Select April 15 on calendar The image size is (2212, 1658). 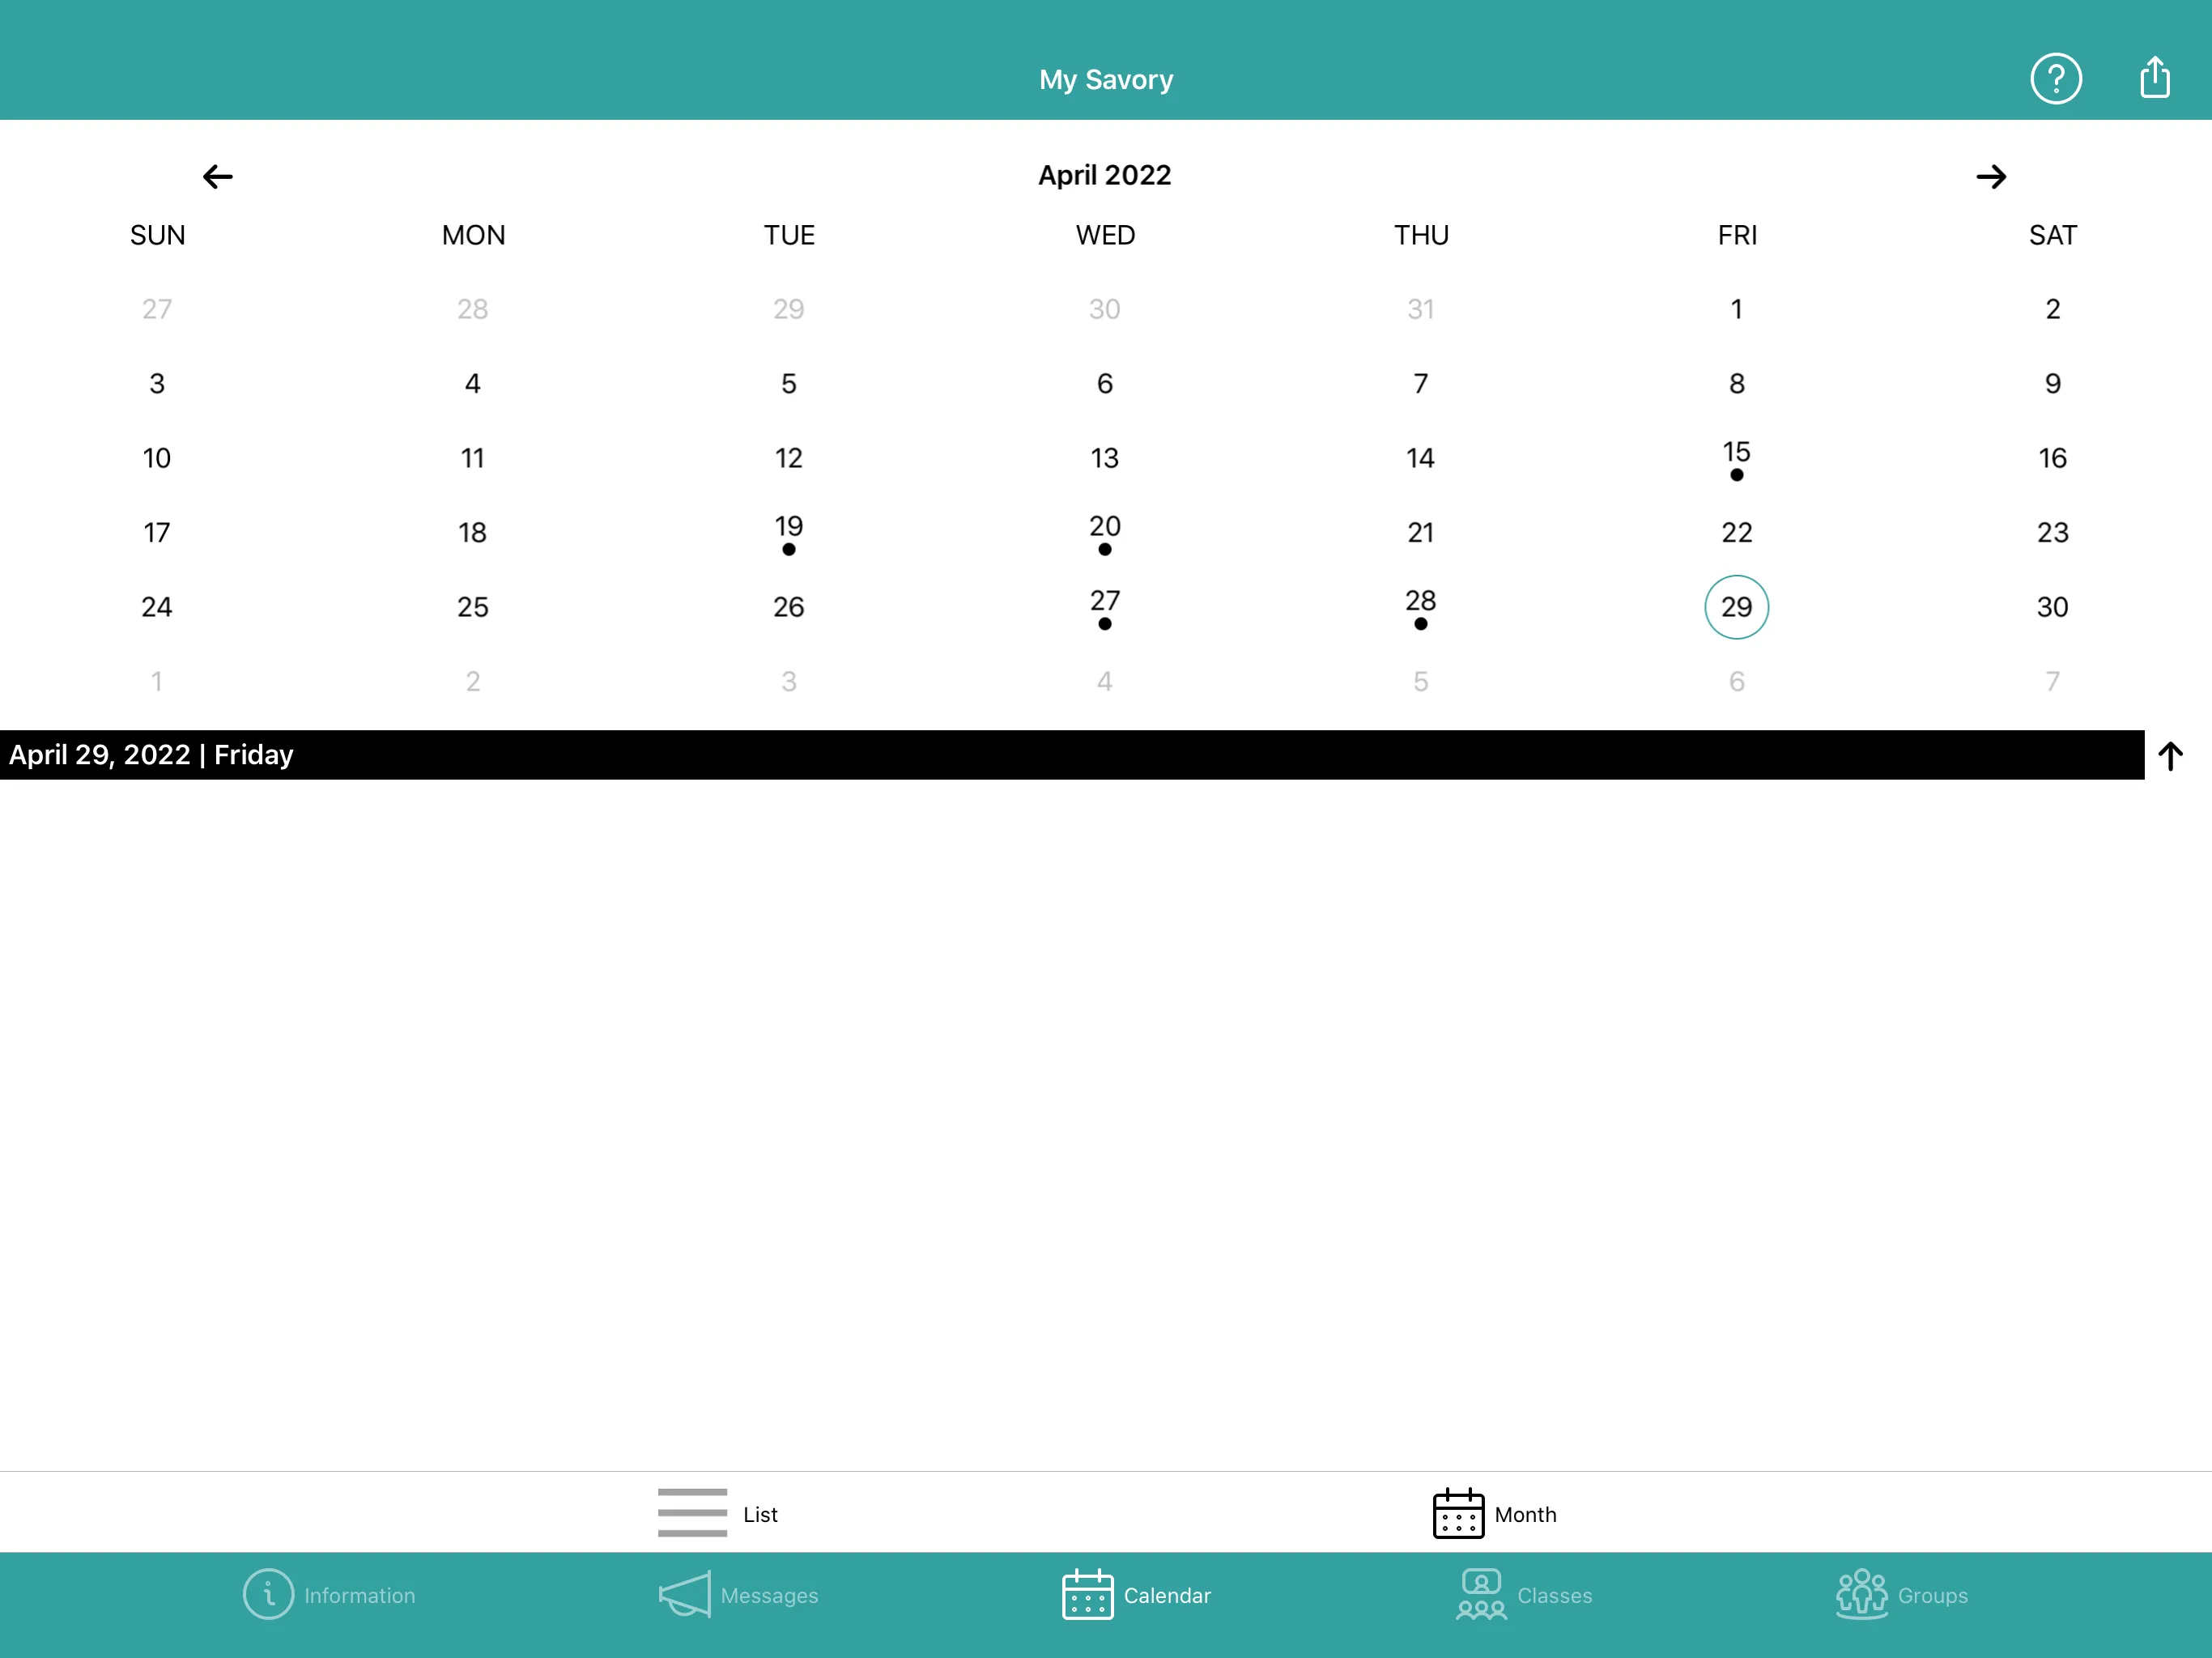point(1737,458)
